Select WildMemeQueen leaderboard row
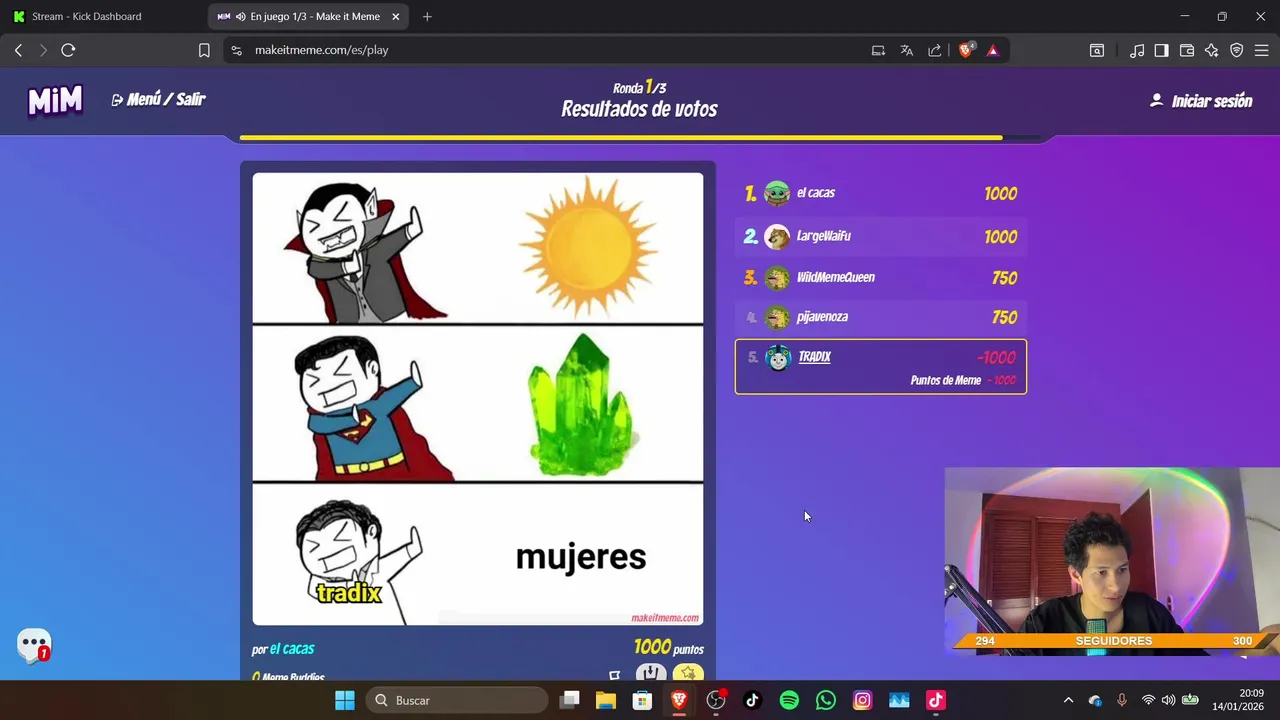The image size is (1280, 720). coord(881,278)
